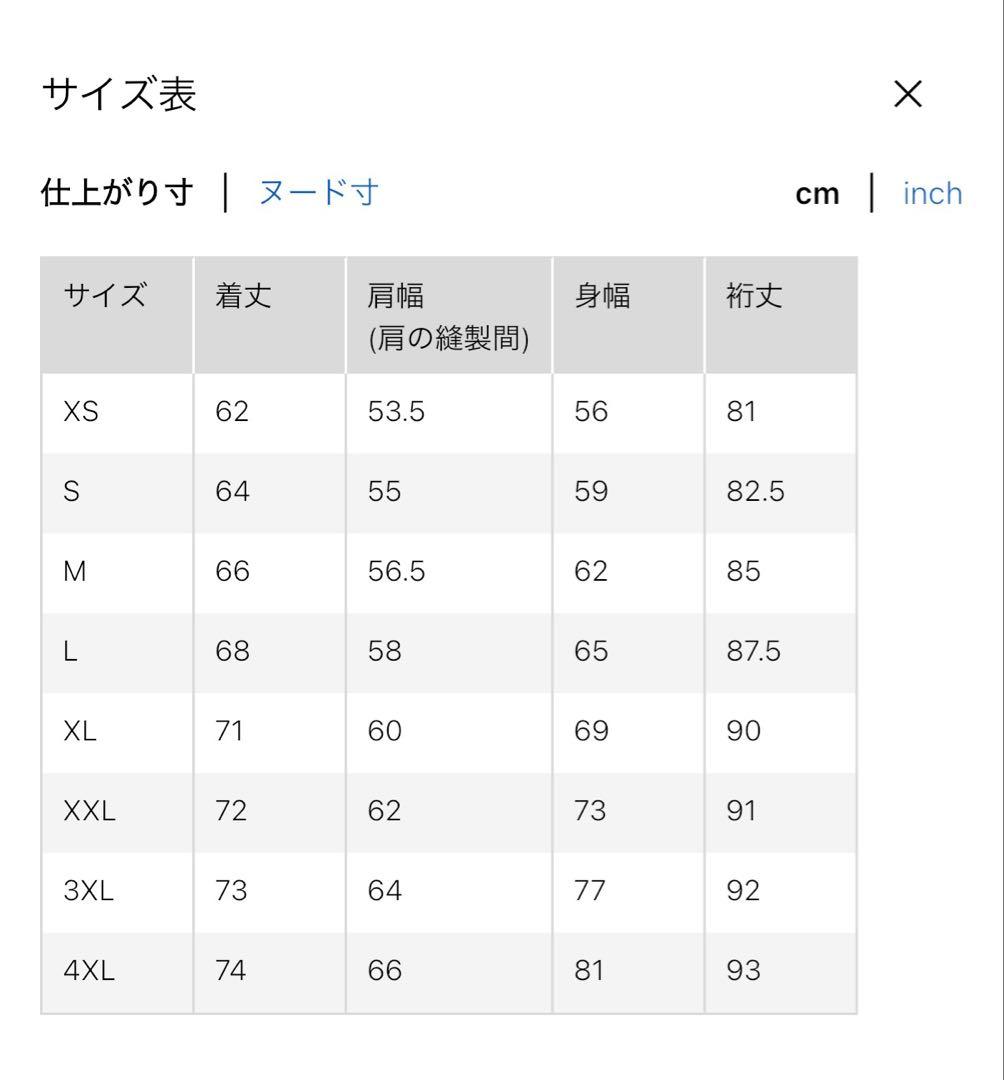Select the 3XL size row

pos(90,891)
